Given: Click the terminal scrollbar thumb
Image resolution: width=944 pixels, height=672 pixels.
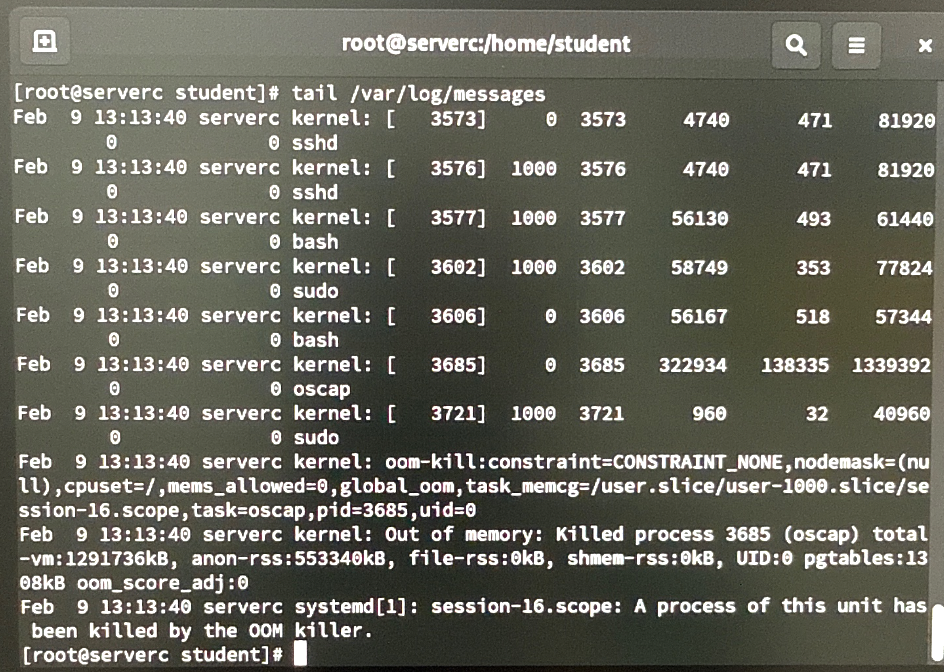Looking at the screenshot, I should [937, 631].
